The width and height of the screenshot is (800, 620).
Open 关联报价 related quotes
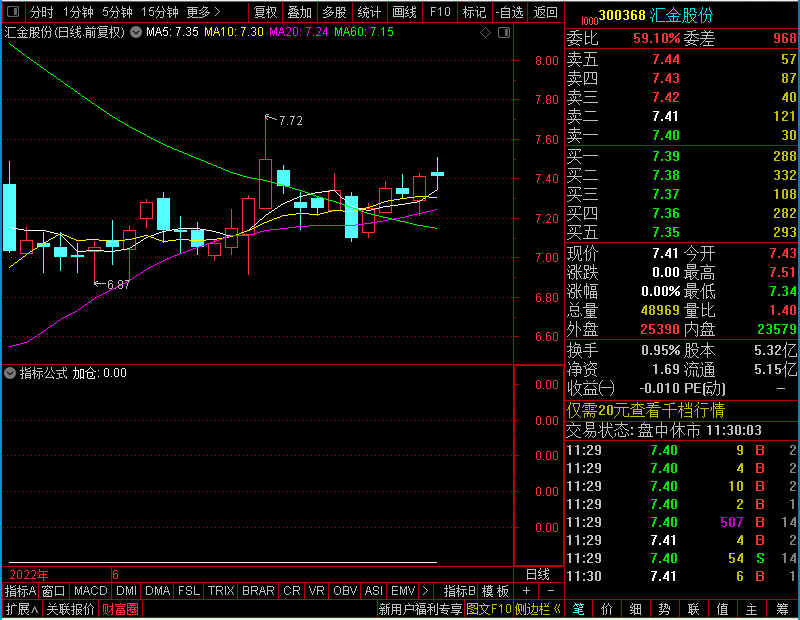point(70,609)
